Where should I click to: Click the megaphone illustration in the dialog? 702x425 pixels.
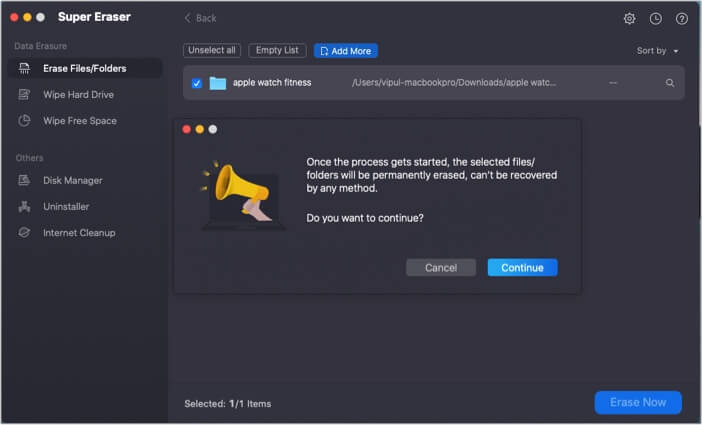coord(242,196)
